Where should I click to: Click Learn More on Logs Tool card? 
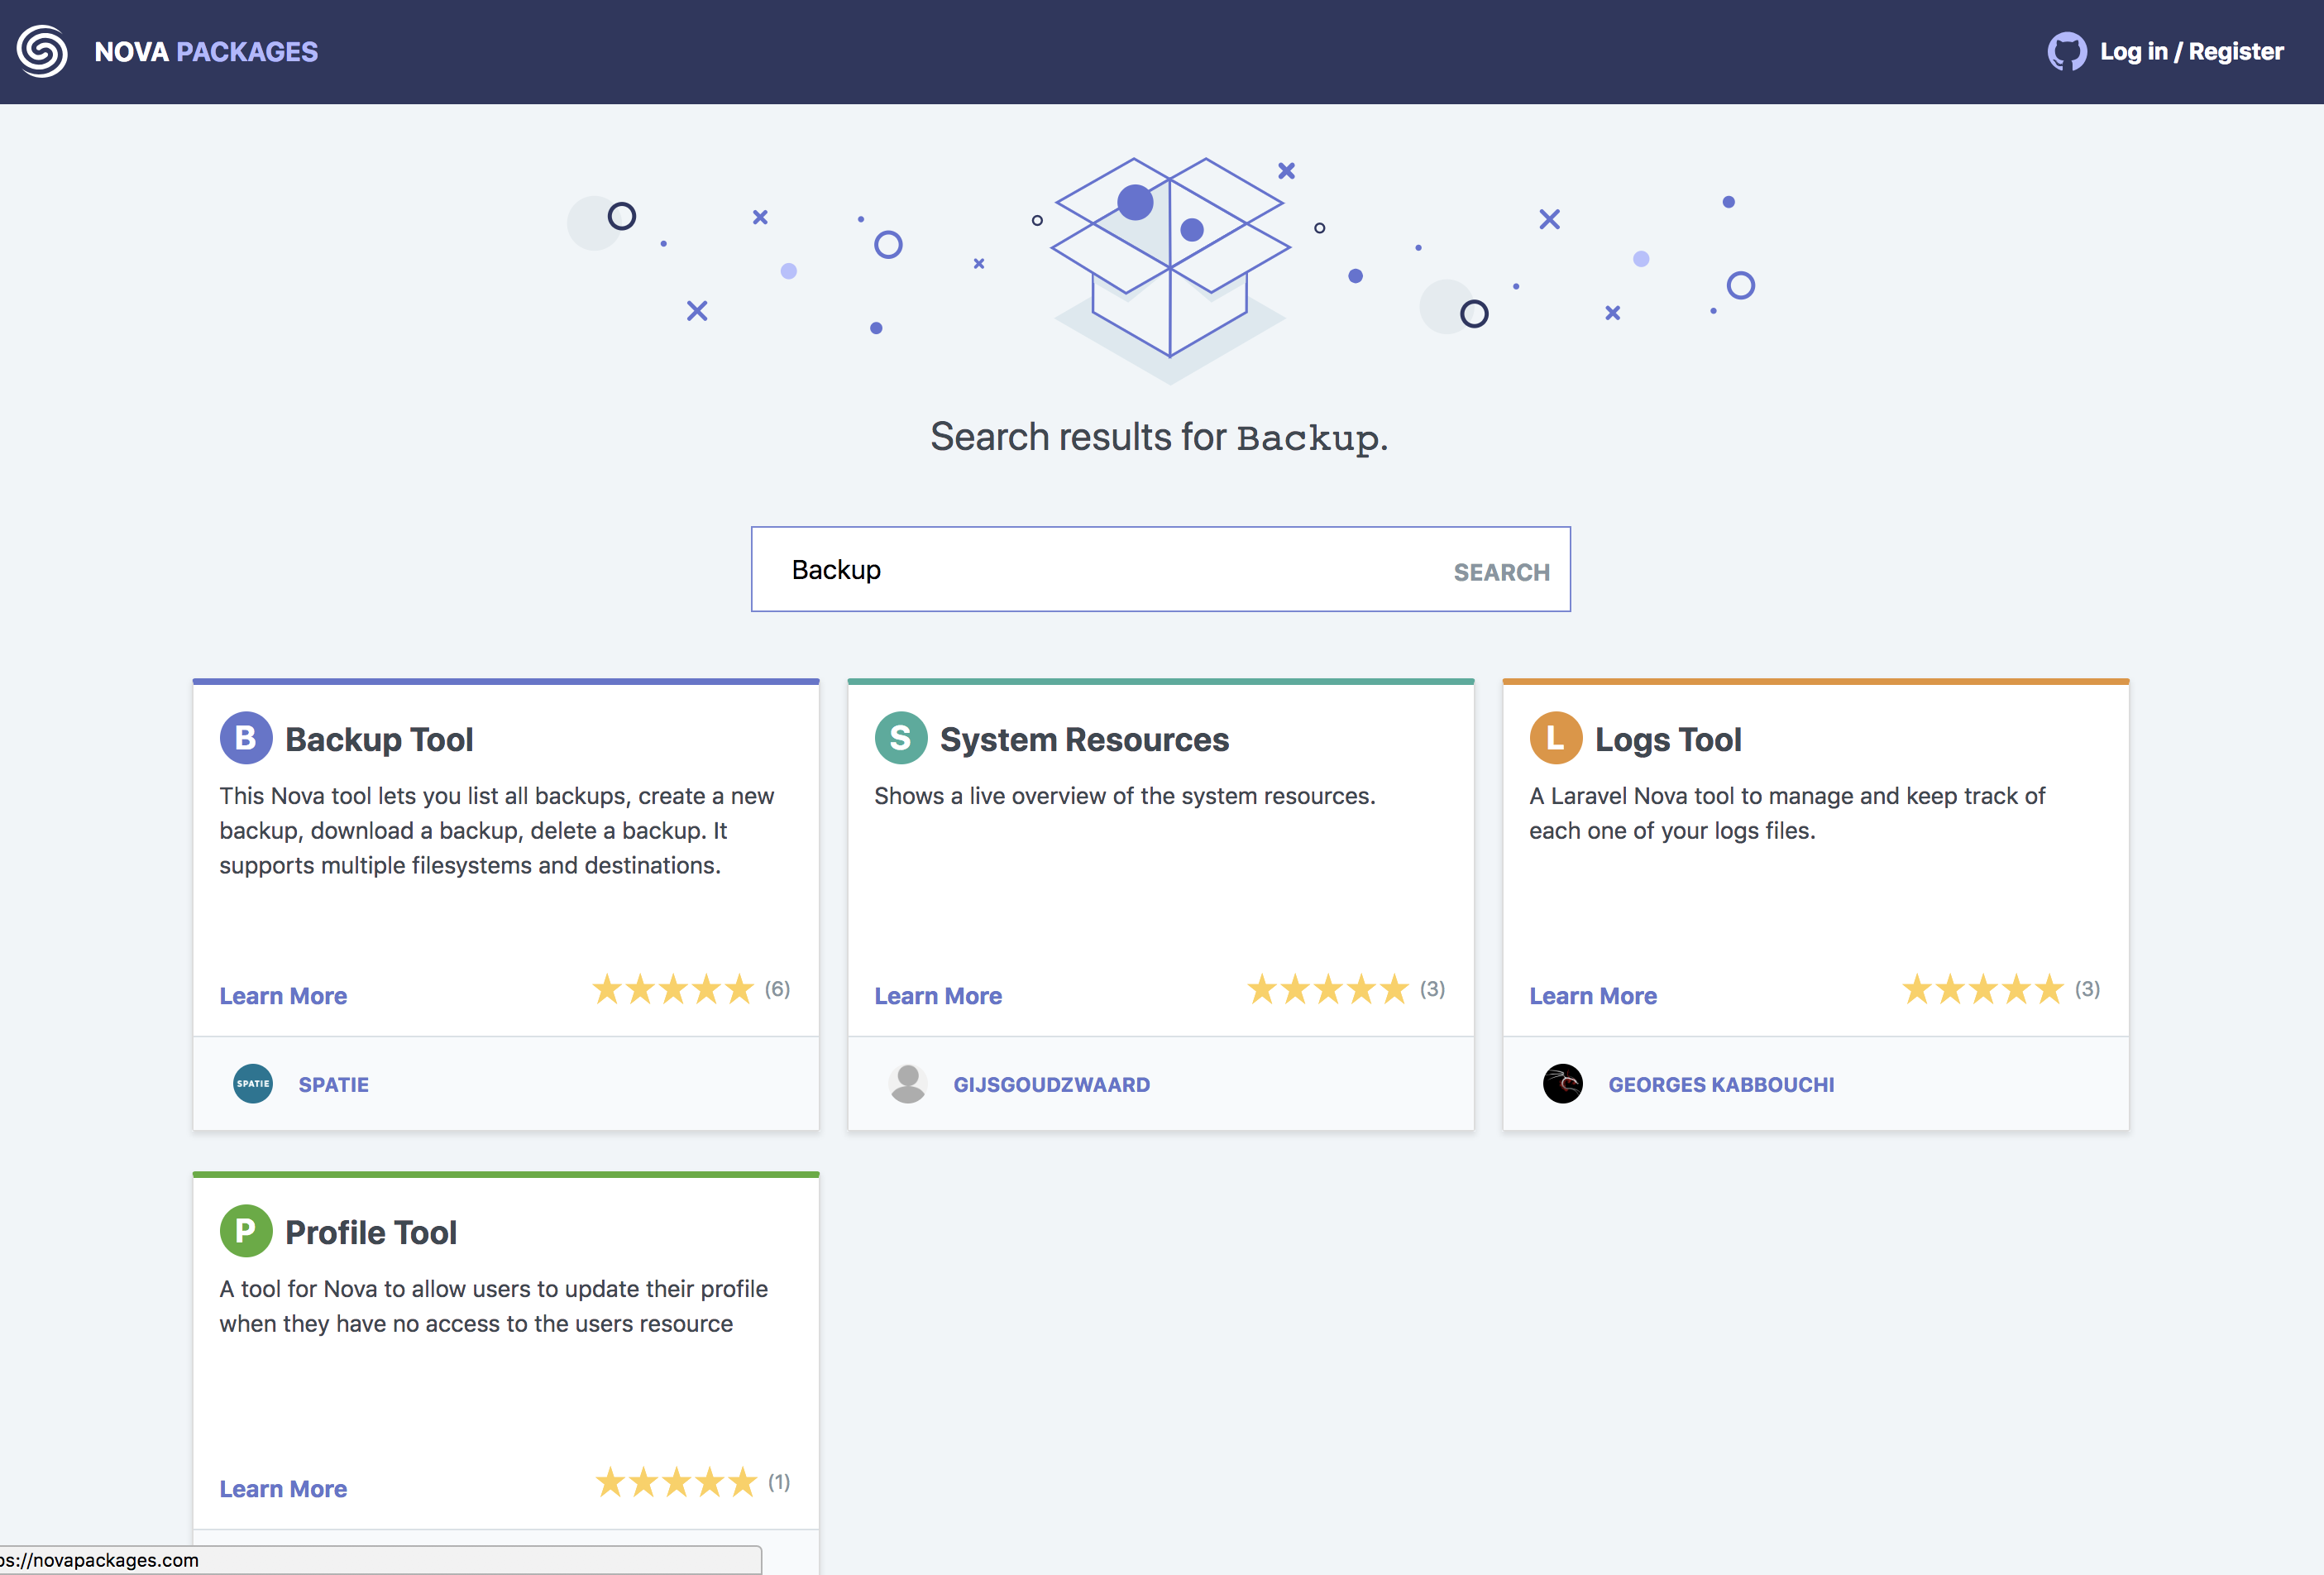[1593, 995]
